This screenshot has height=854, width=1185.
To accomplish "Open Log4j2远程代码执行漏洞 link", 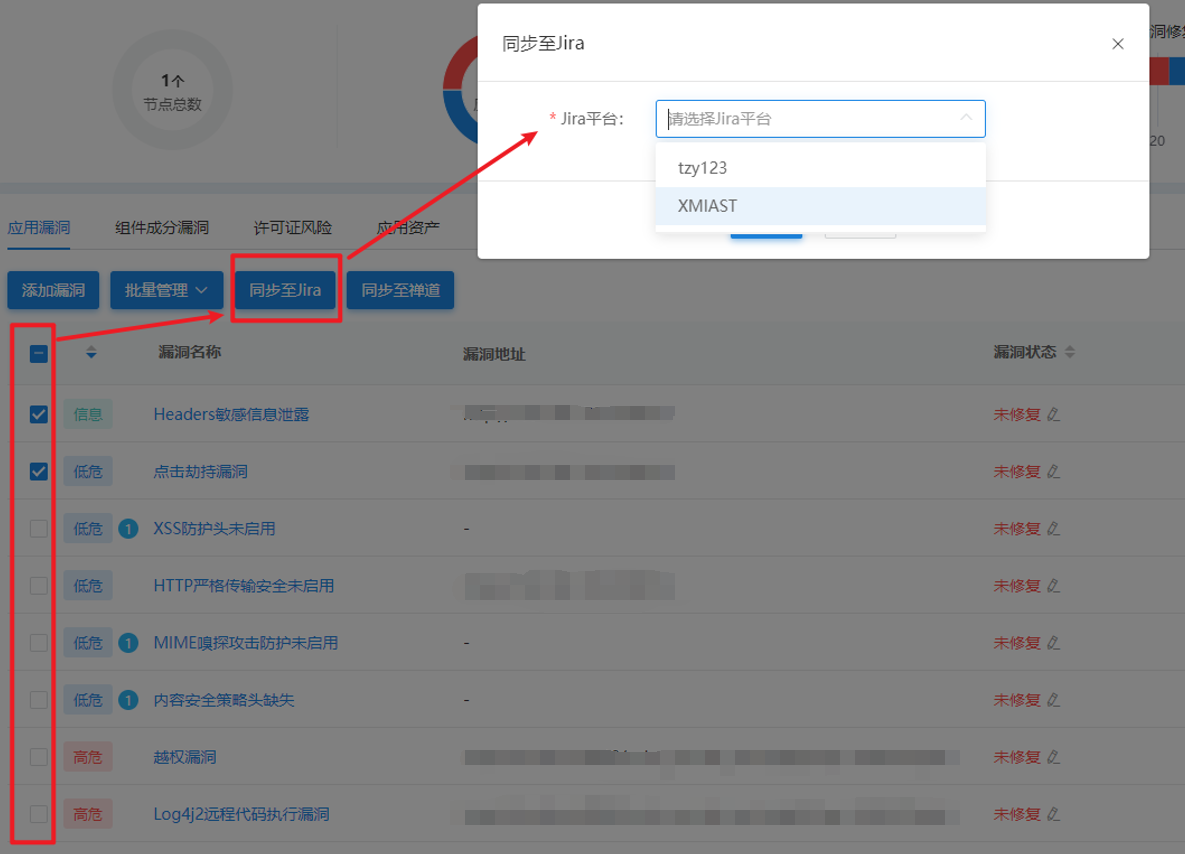I will (241, 814).
